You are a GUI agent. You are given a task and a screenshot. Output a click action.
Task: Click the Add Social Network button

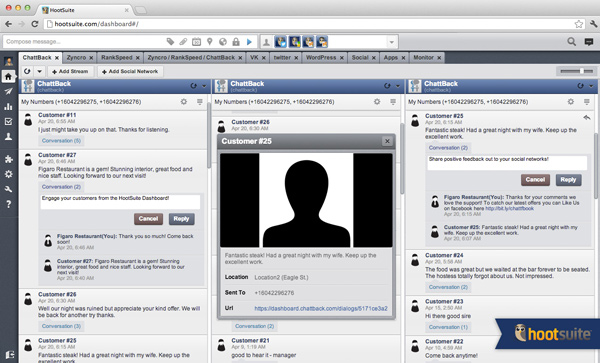pos(130,72)
